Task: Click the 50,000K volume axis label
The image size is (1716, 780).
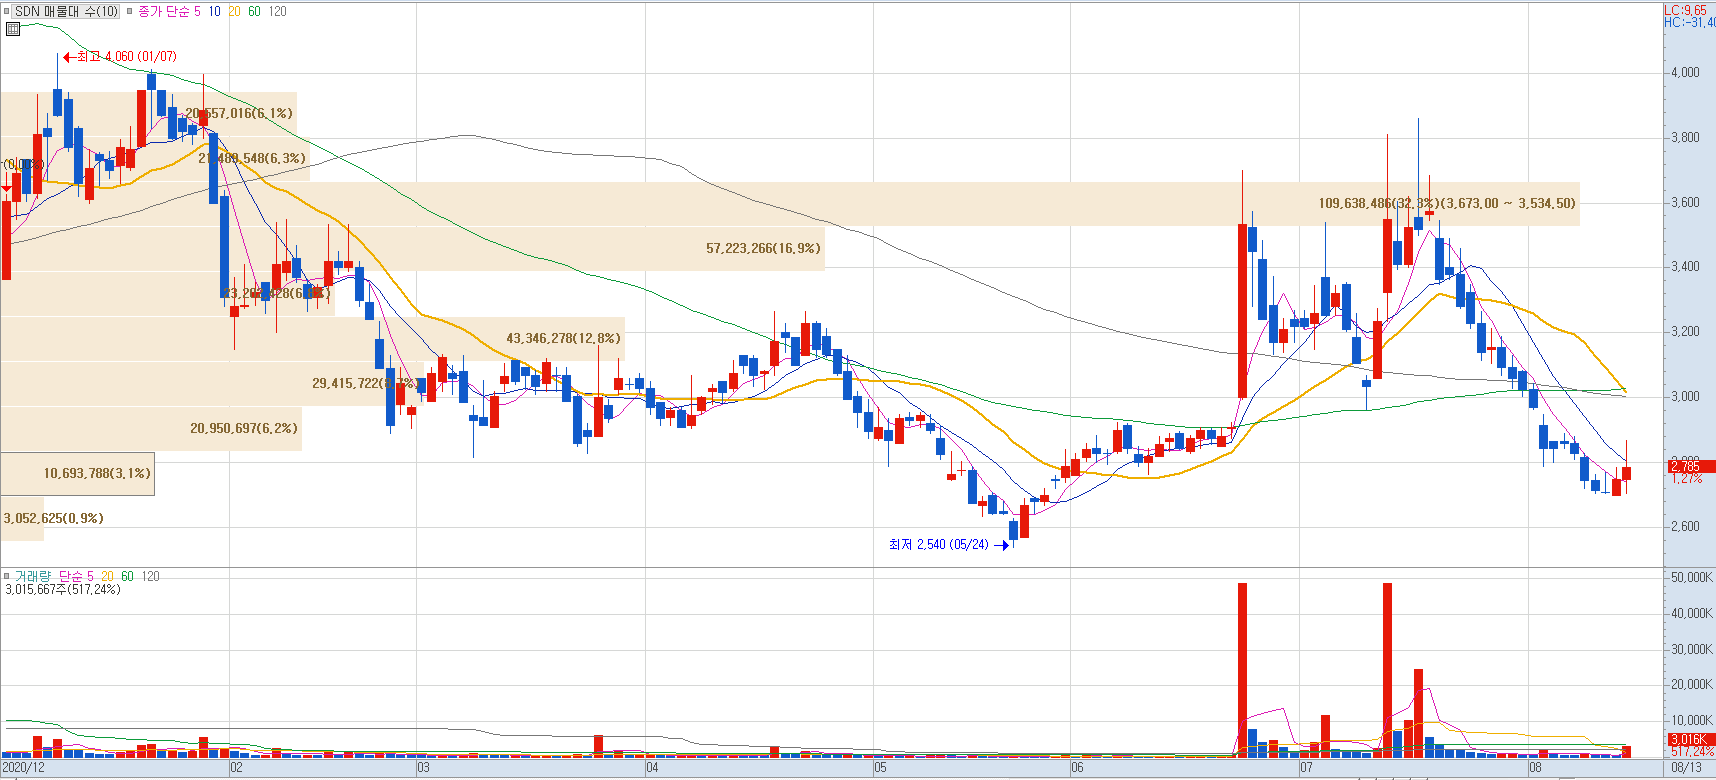Action: [x=1692, y=578]
